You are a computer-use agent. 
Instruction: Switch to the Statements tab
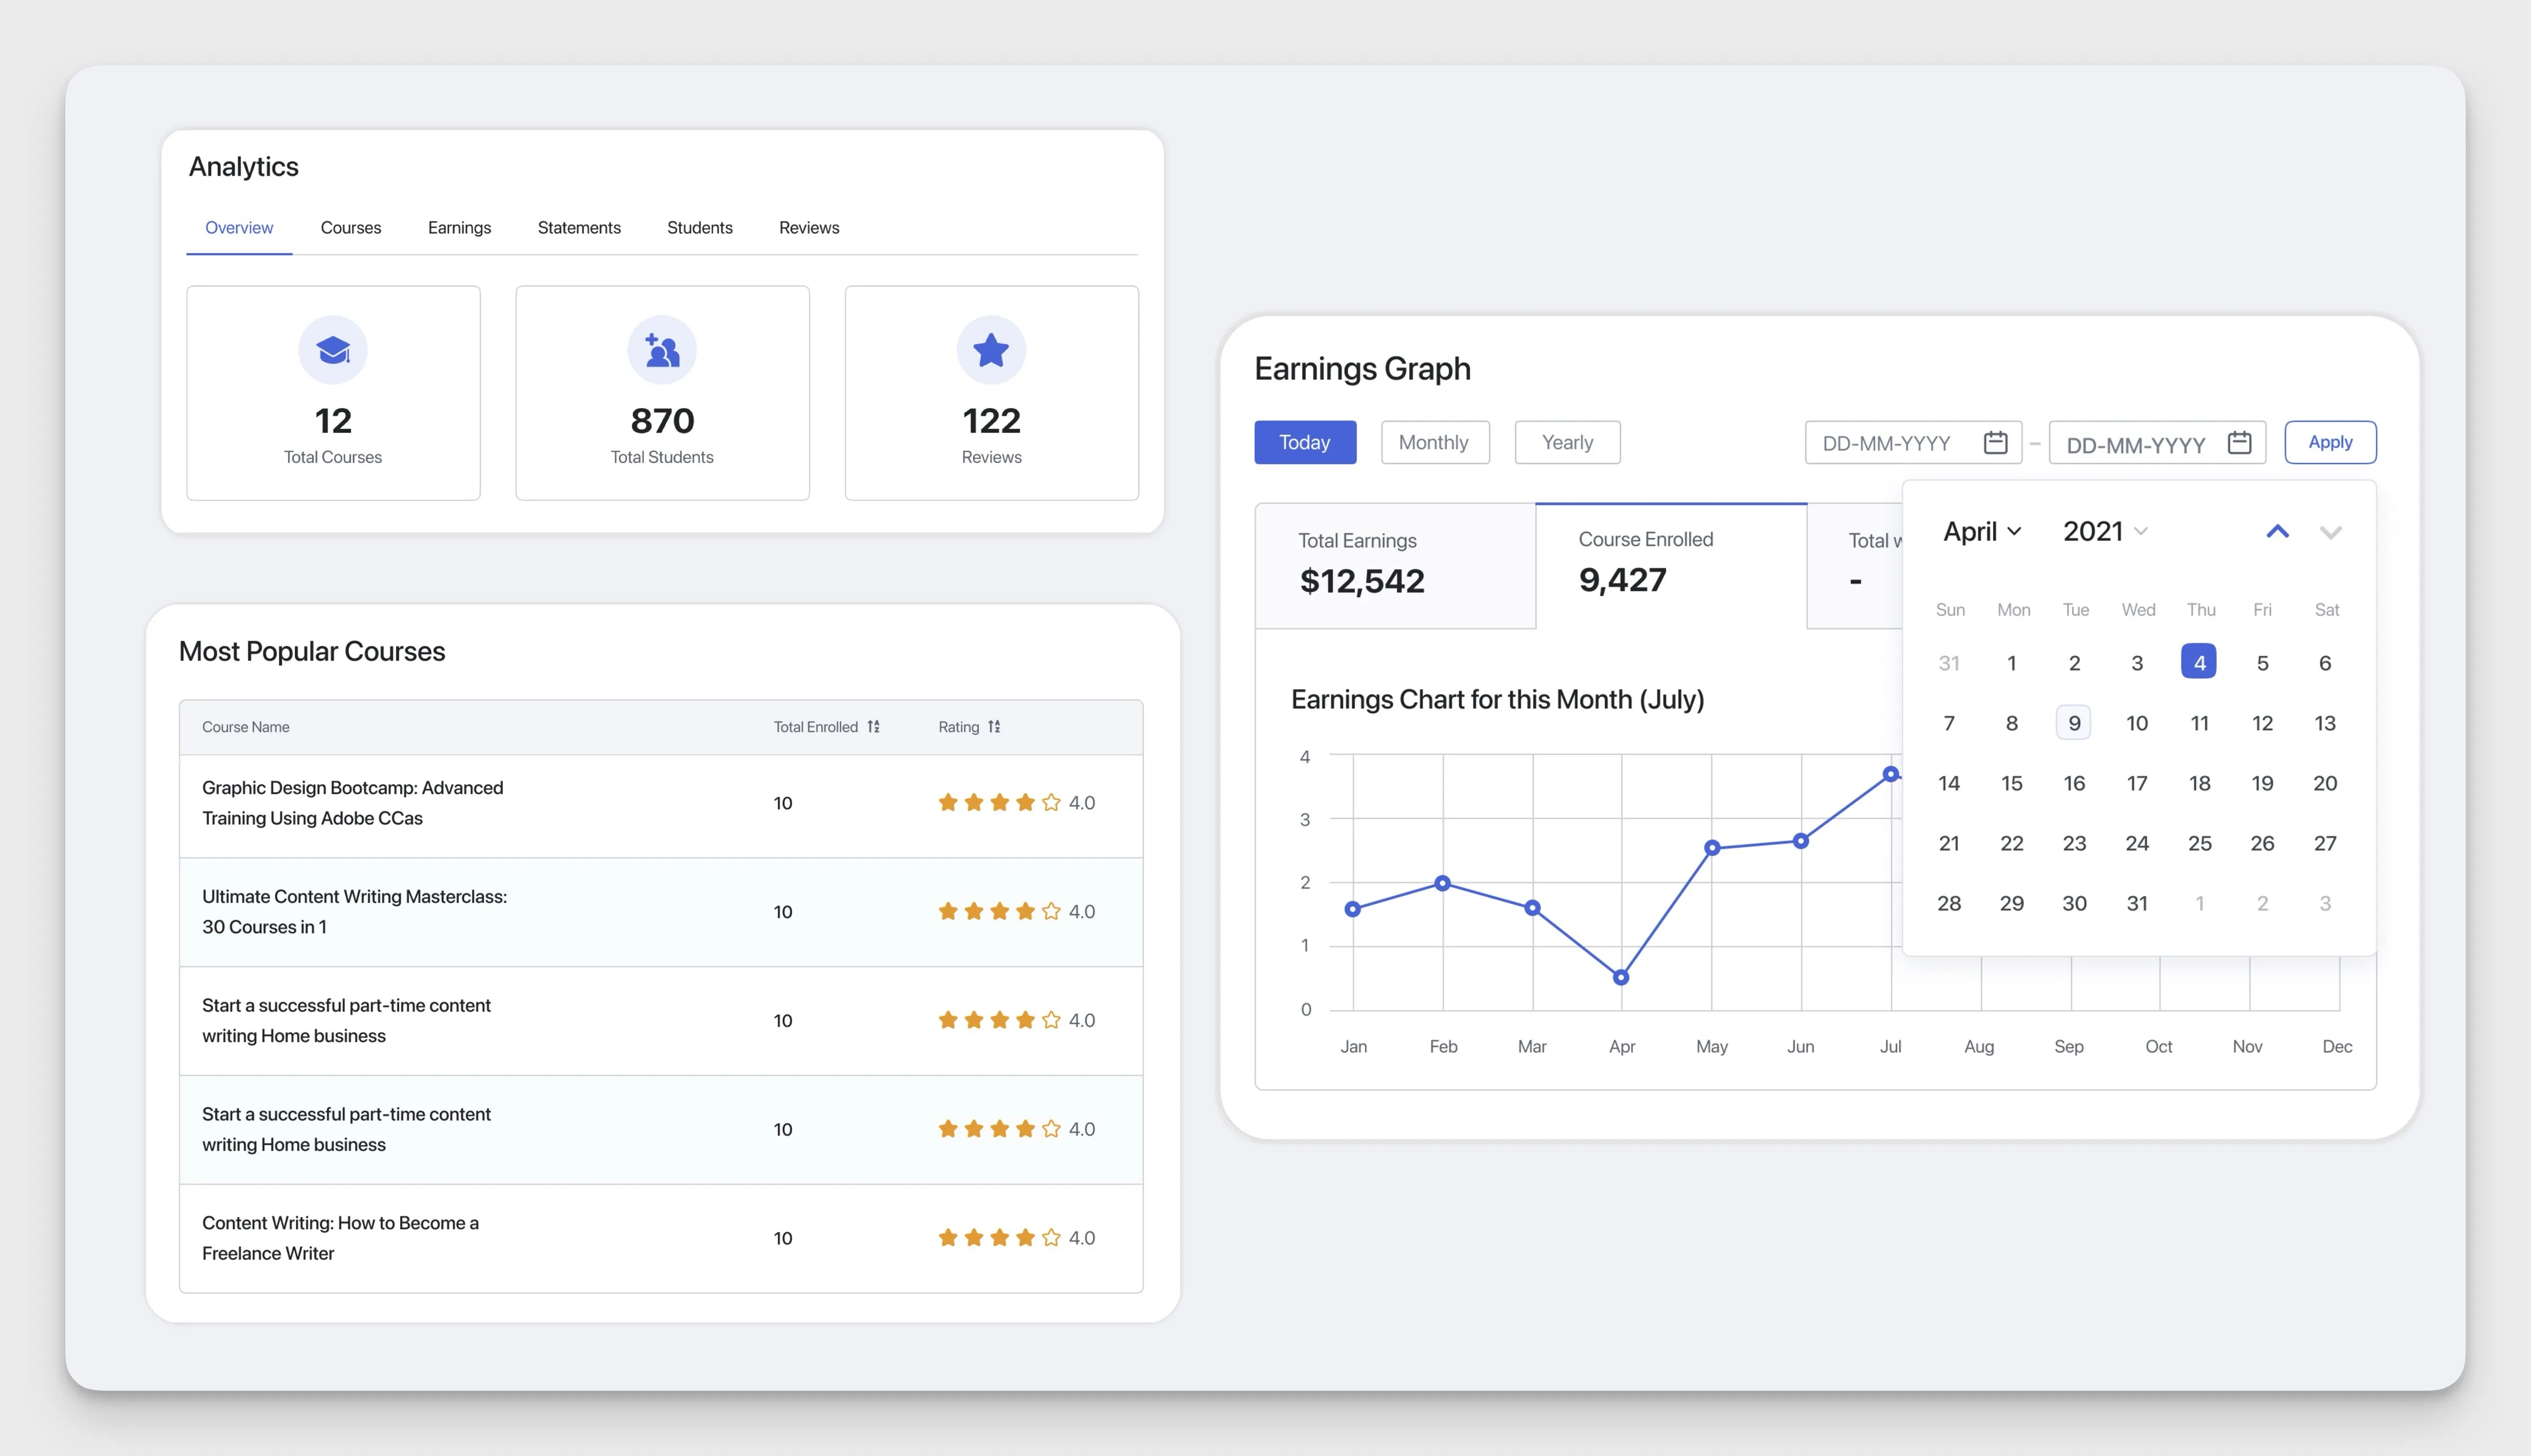(x=579, y=228)
